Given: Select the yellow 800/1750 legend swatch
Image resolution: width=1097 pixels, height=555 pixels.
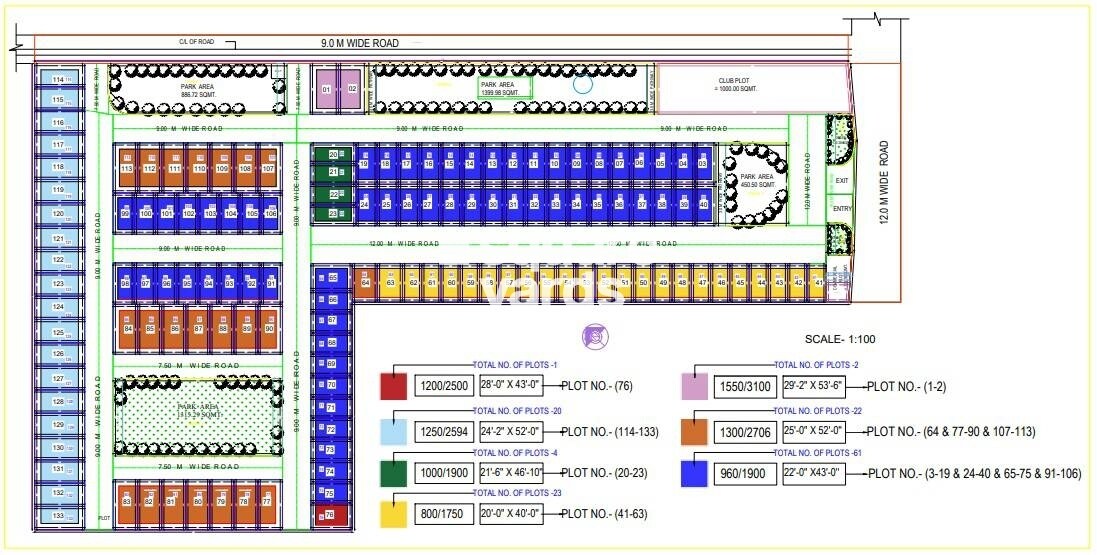Looking at the screenshot, I should (394, 515).
